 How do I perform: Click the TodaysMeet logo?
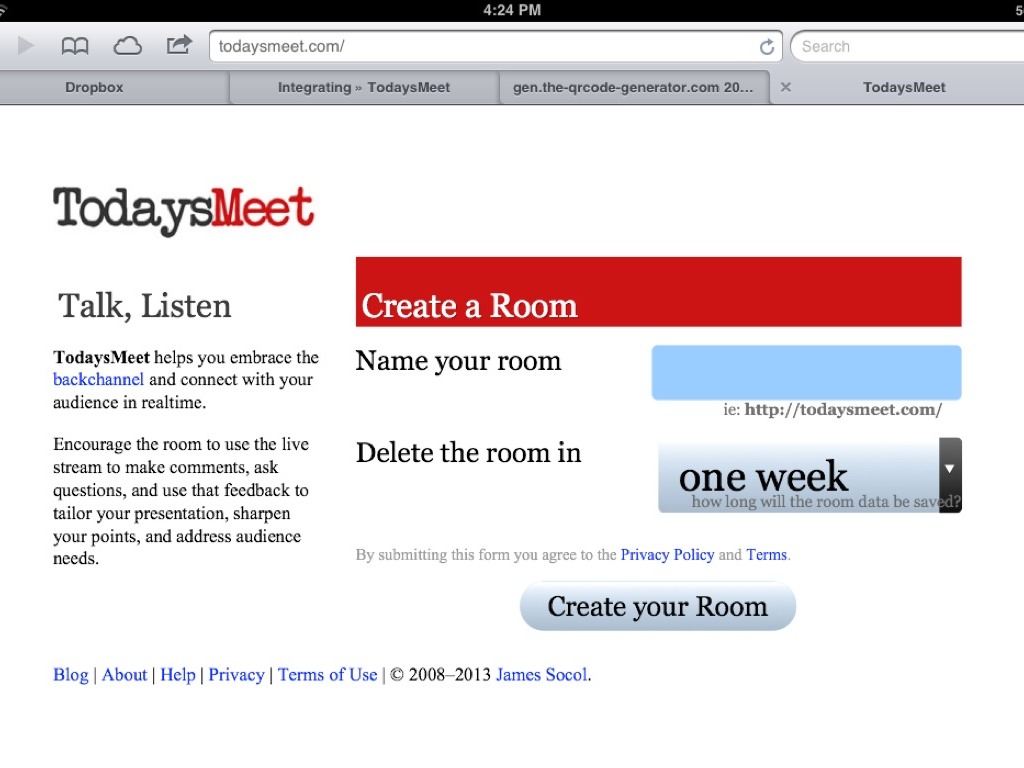tap(184, 210)
